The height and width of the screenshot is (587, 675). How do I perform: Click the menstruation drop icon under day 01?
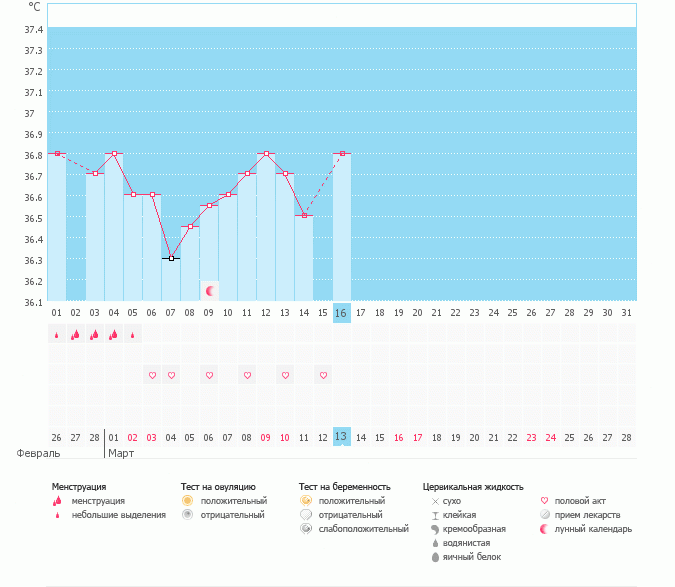click(56, 335)
